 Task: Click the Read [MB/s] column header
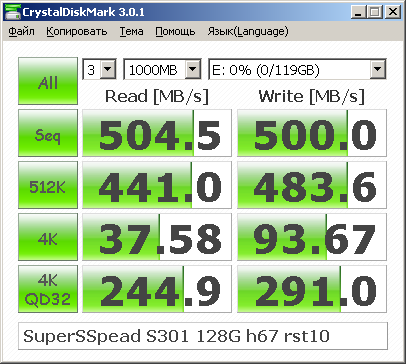click(157, 96)
